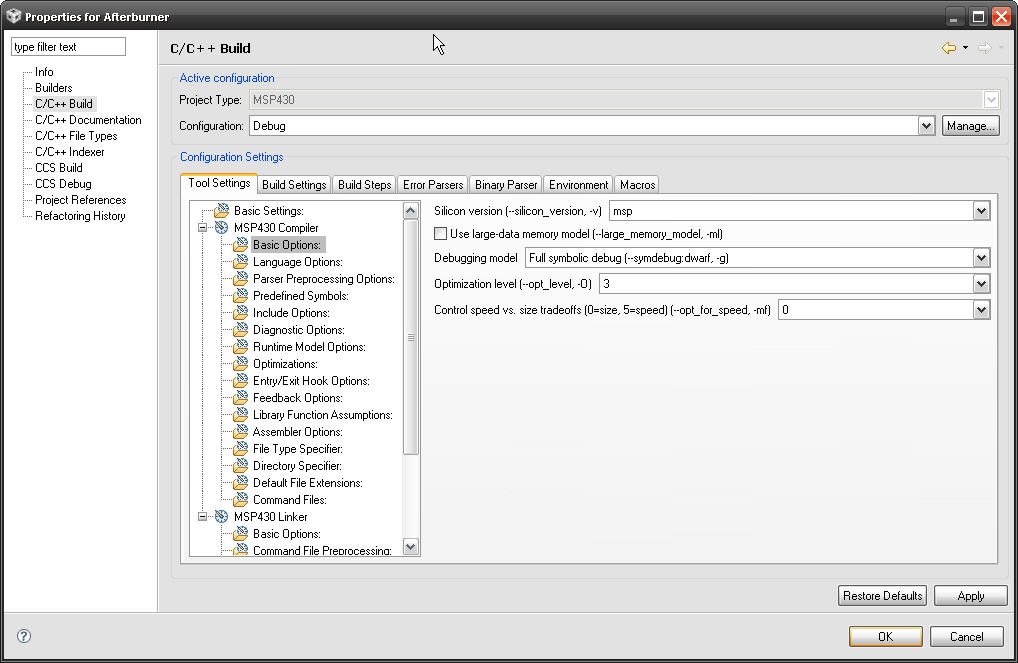Click the Entry/Exit Hook Options folder icon

(240, 380)
